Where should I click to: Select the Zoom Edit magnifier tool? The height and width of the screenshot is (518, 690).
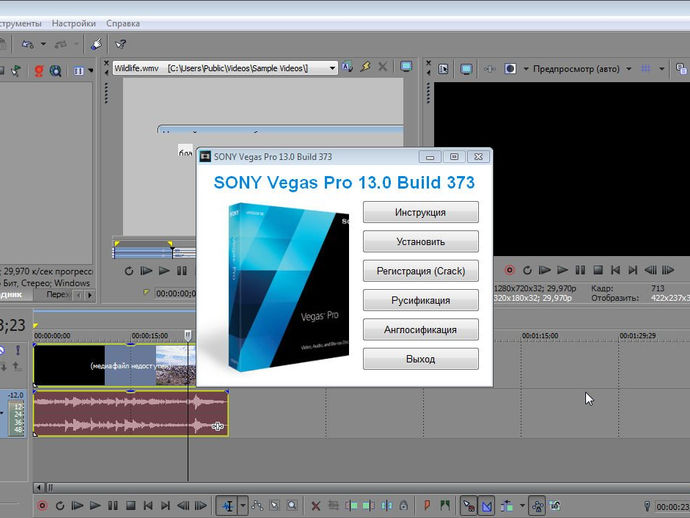[292, 506]
